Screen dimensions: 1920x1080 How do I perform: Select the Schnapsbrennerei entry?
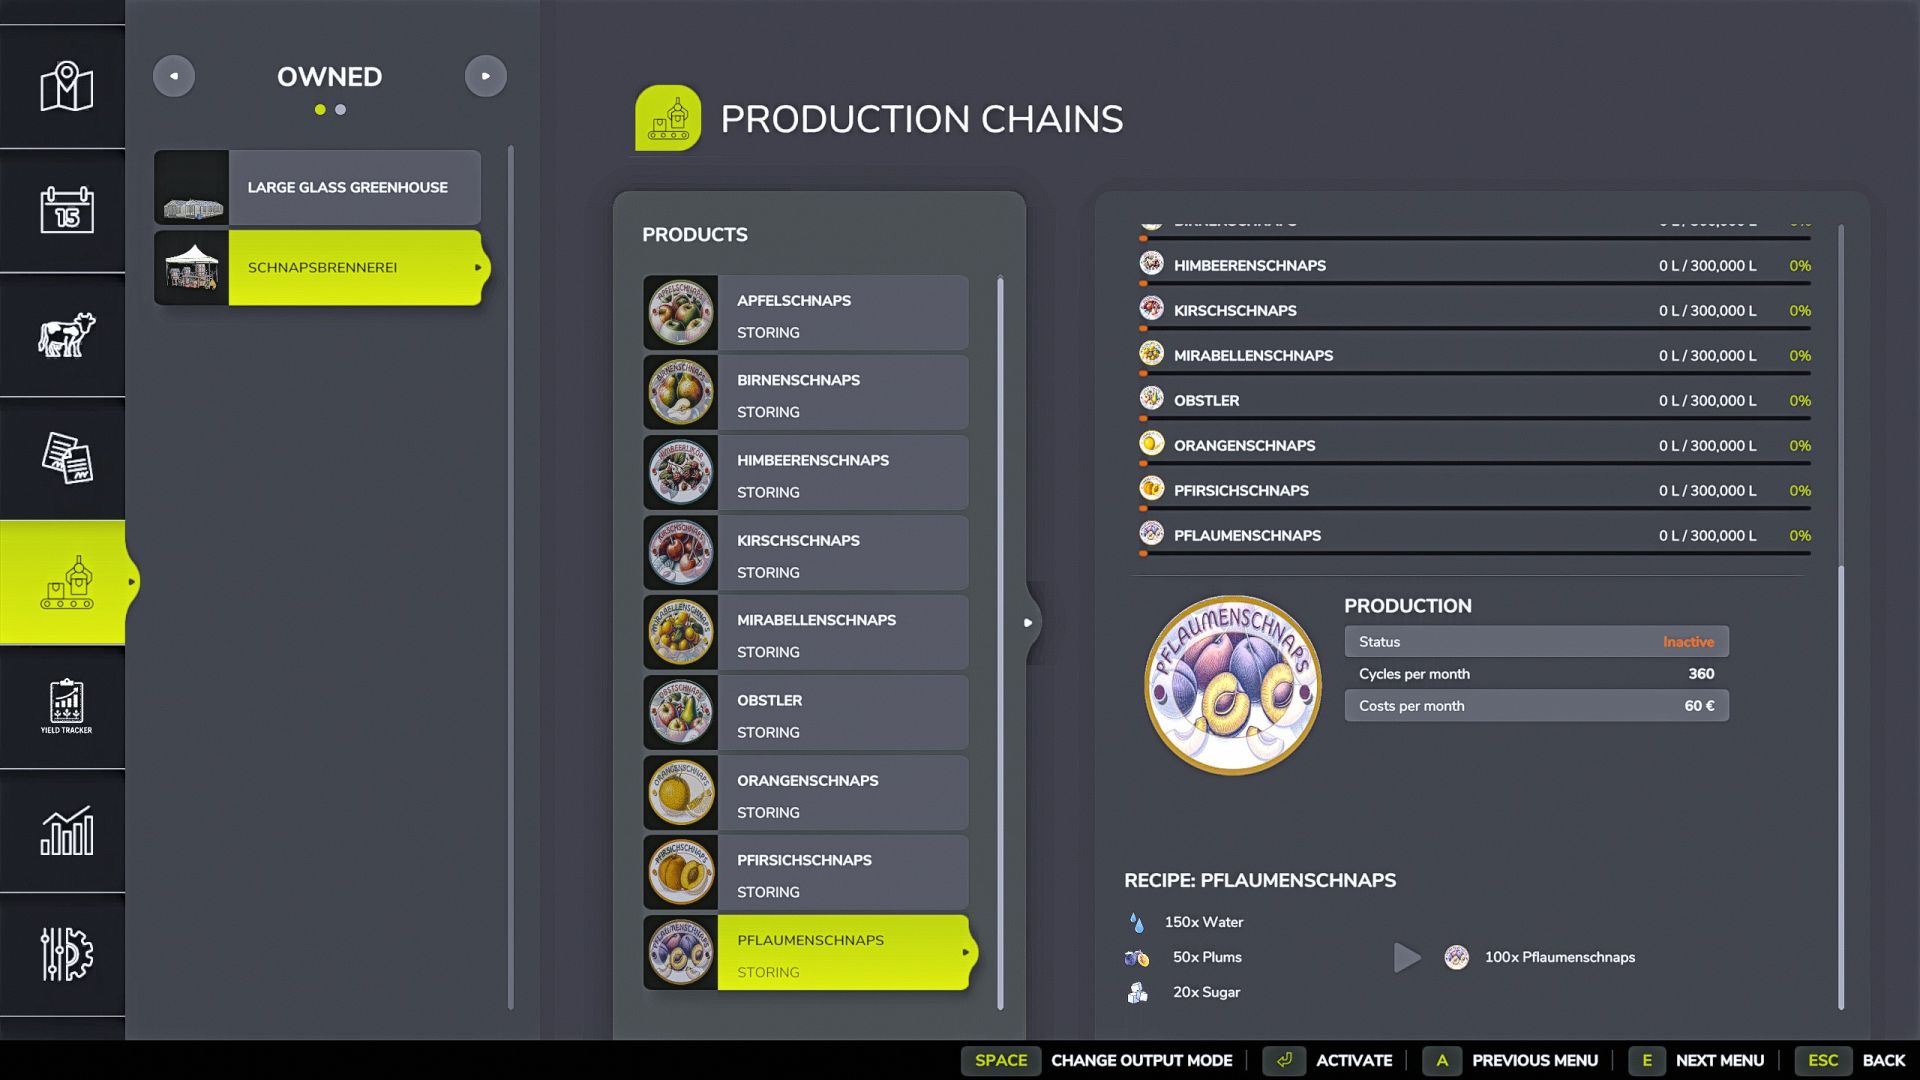[x=318, y=268]
